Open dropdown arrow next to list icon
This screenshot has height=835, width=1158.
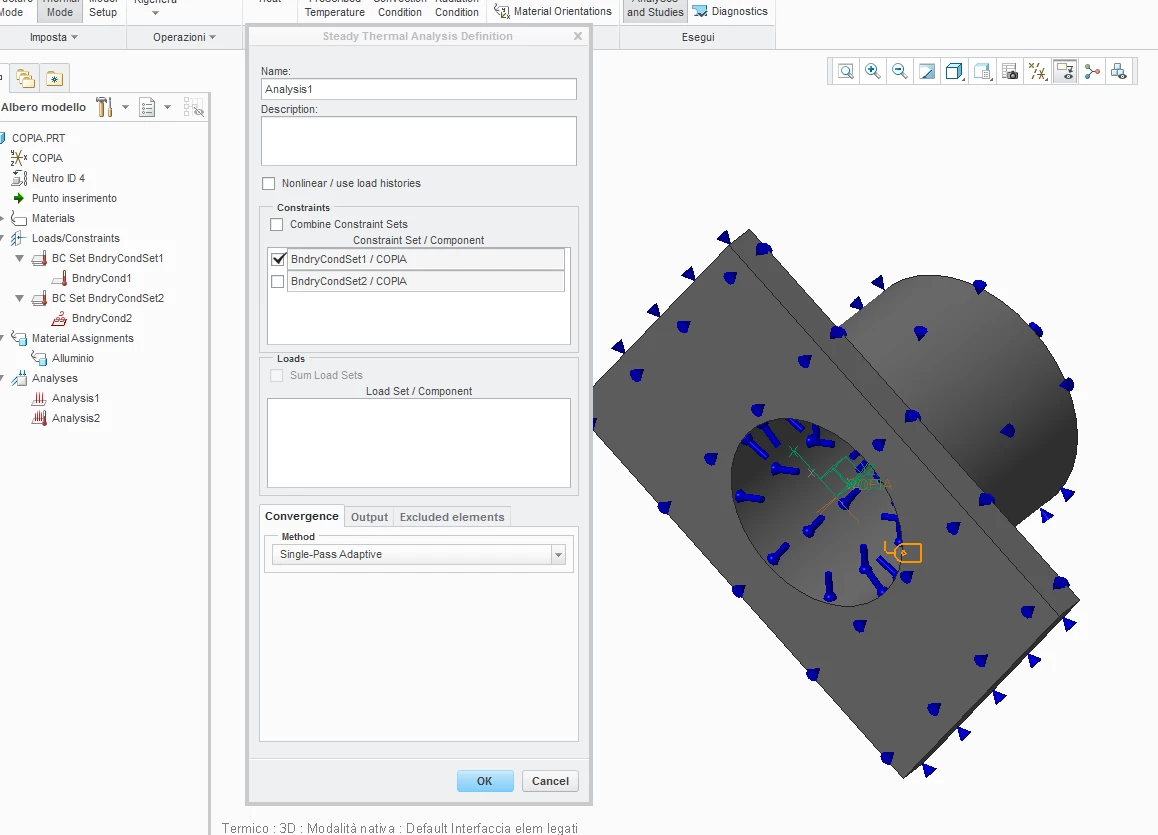[x=168, y=108]
